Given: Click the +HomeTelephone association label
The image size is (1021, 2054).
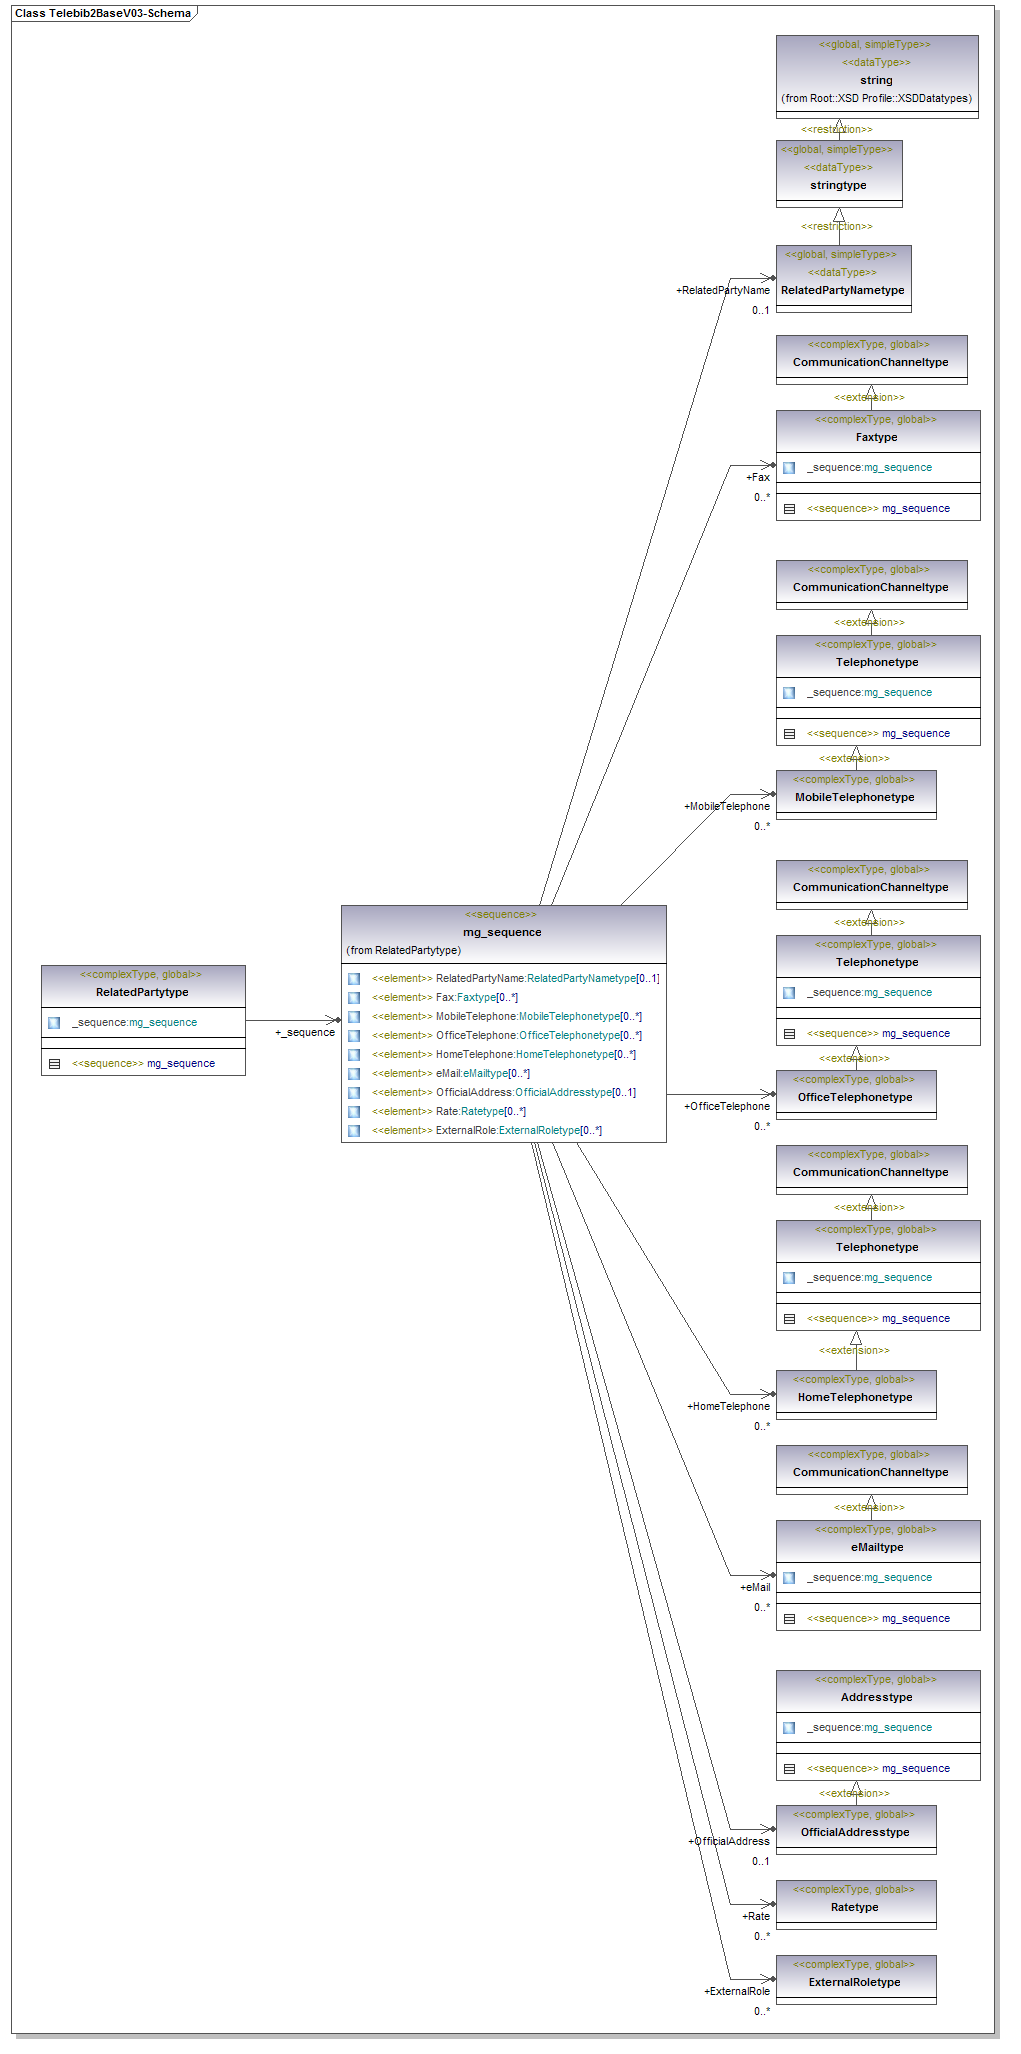Looking at the screenshot, I should point(728,1406).
